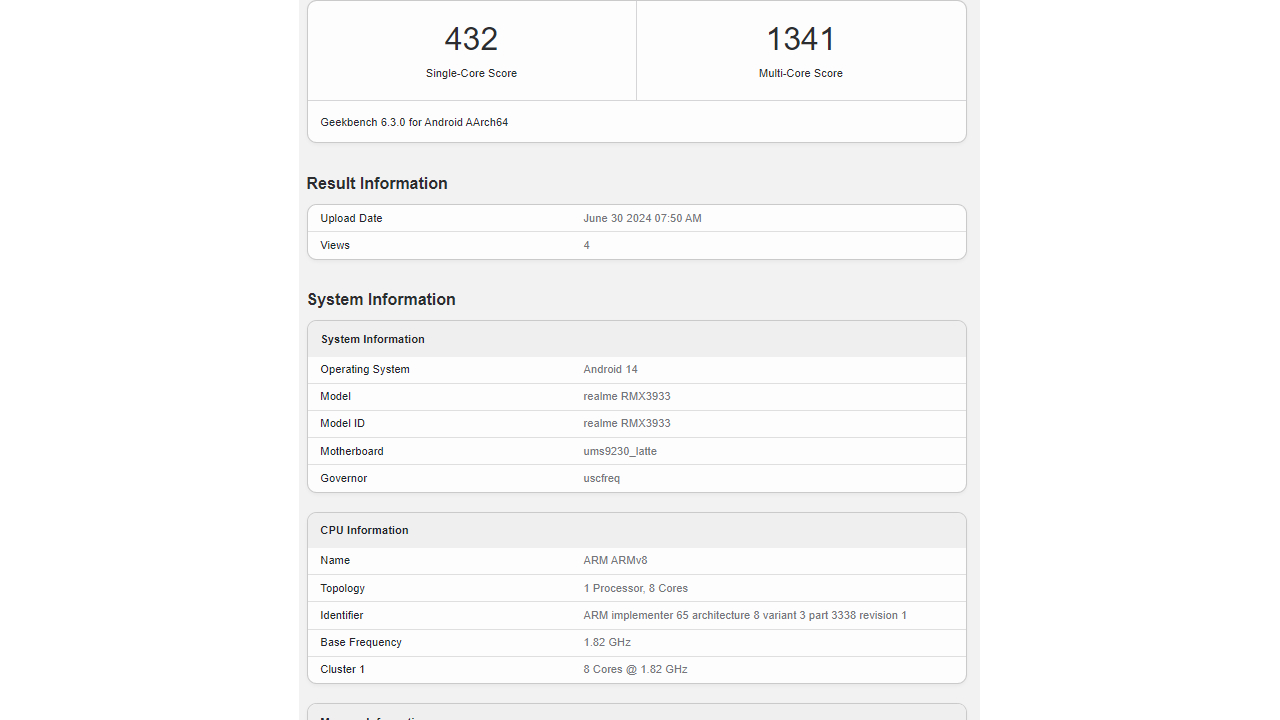Click the Governor value uscfreq
Viewport: 1280px width, 720px height.
(602, 478)
